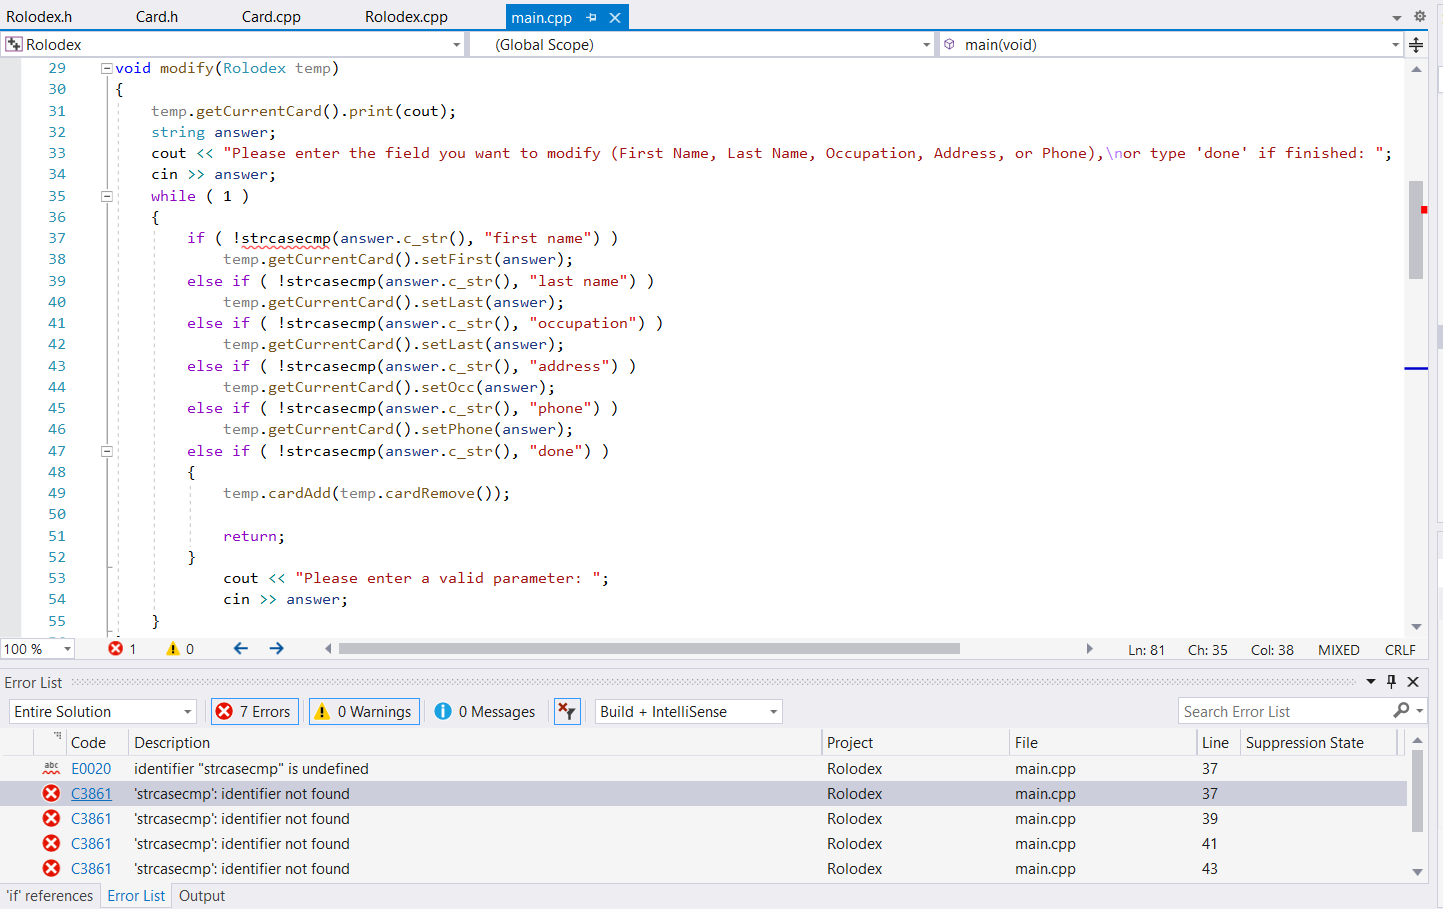Click the split editor window icon
This screenshot has width=1443, height=909.
pos(1416,45)
